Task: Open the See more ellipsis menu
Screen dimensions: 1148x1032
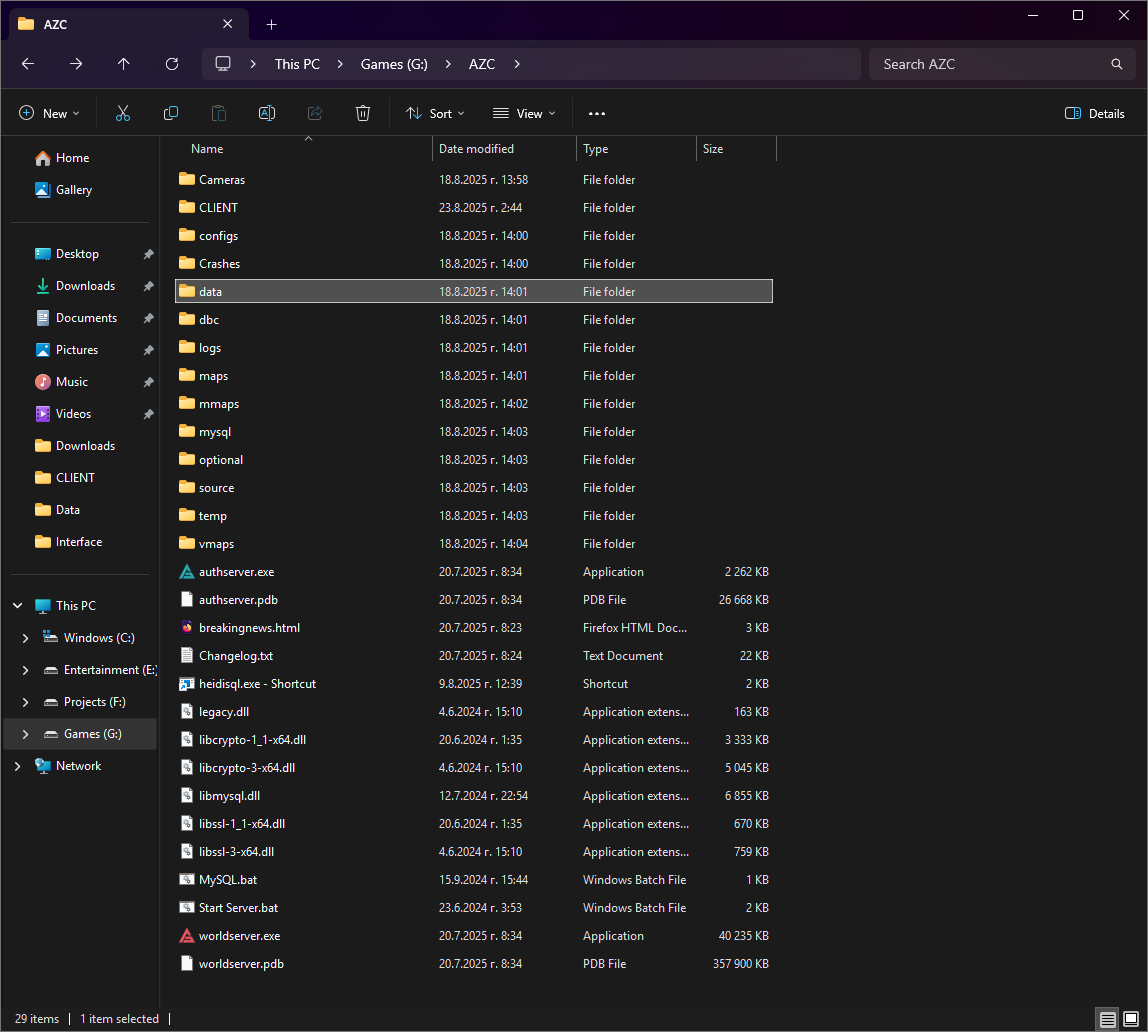Action: [597, 113]
